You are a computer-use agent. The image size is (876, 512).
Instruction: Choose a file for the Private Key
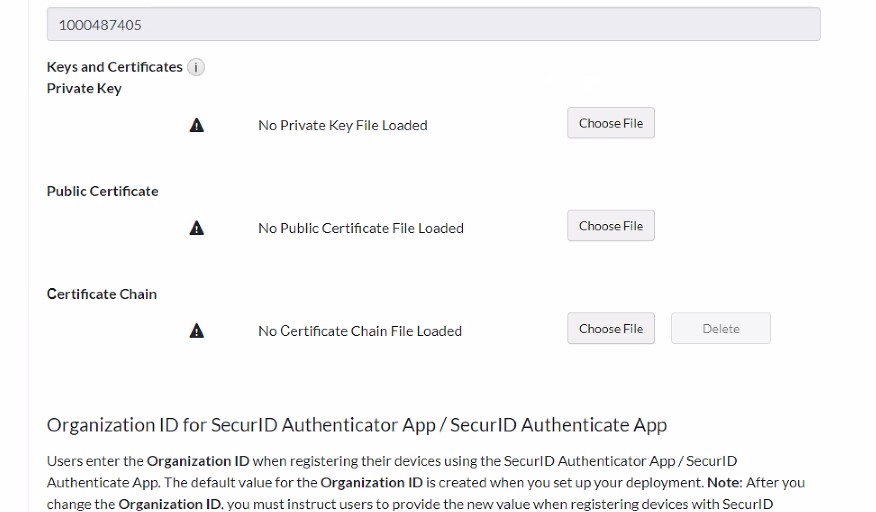(610, 123)
